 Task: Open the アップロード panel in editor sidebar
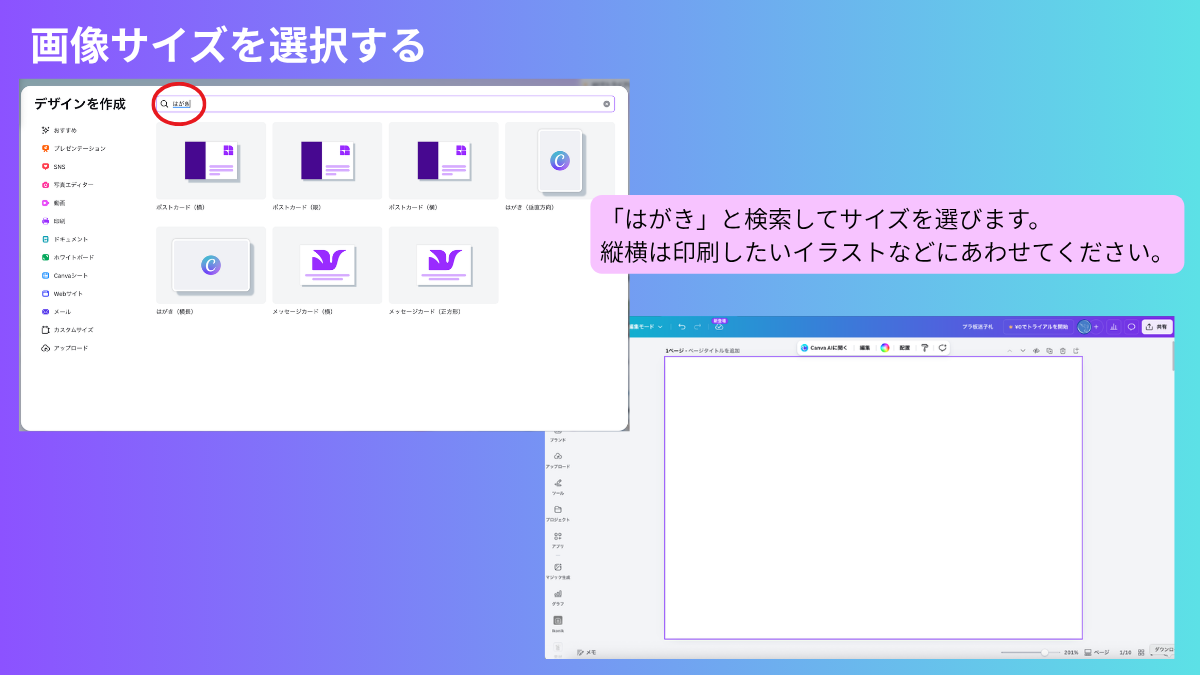tap(558, 459)
